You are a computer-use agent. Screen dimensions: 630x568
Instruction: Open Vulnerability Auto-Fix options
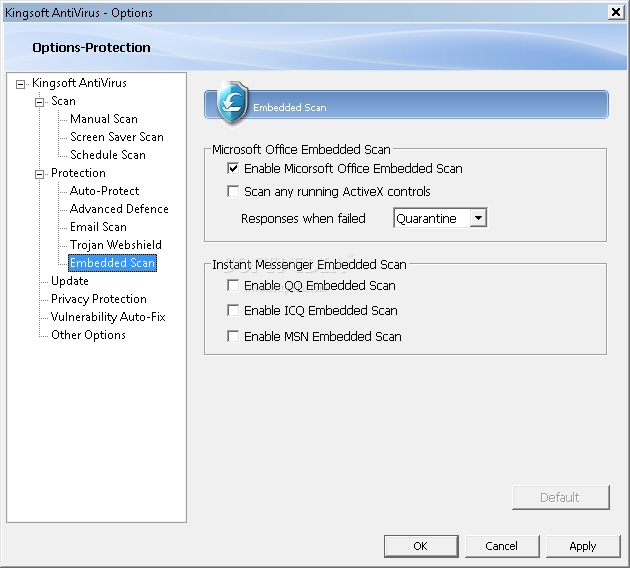[x=108, y=317]
